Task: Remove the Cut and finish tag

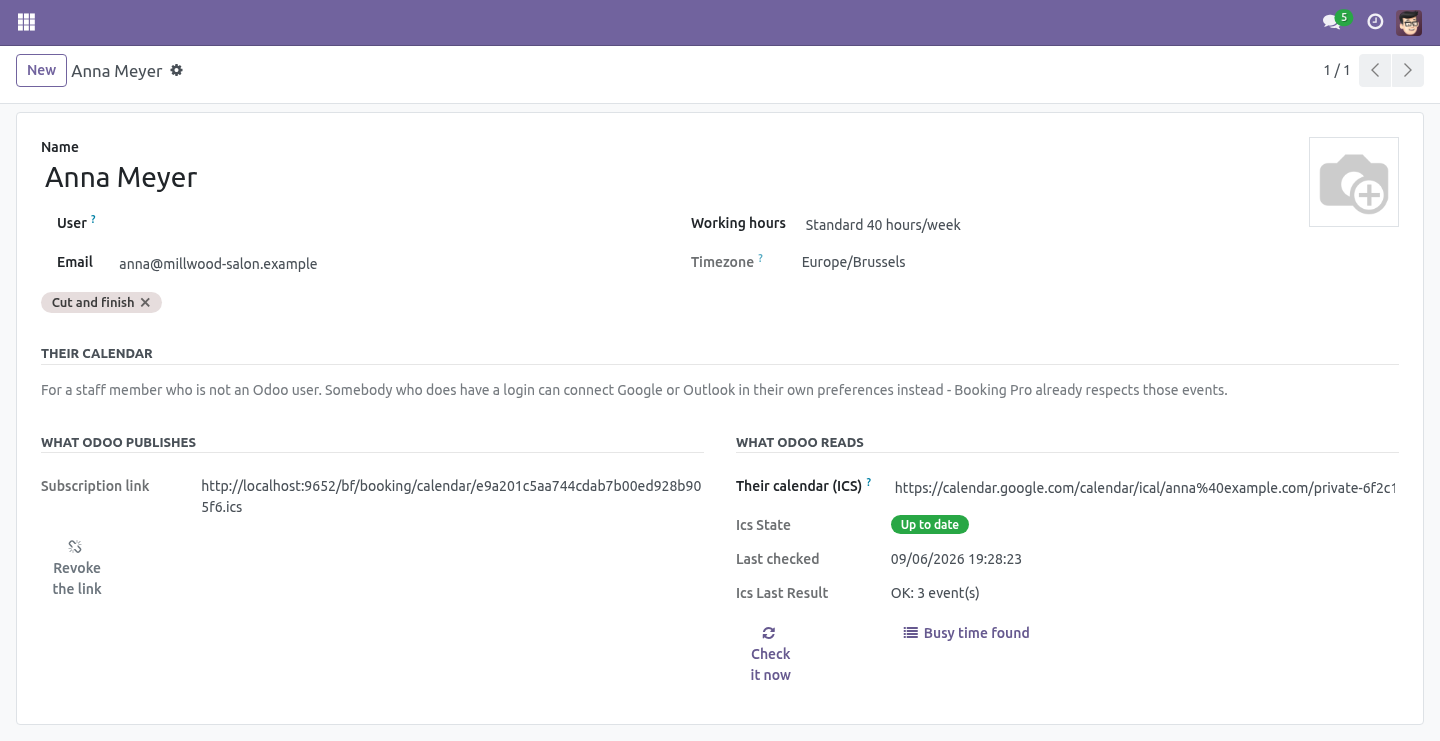Action: click(x=145, y=302)
